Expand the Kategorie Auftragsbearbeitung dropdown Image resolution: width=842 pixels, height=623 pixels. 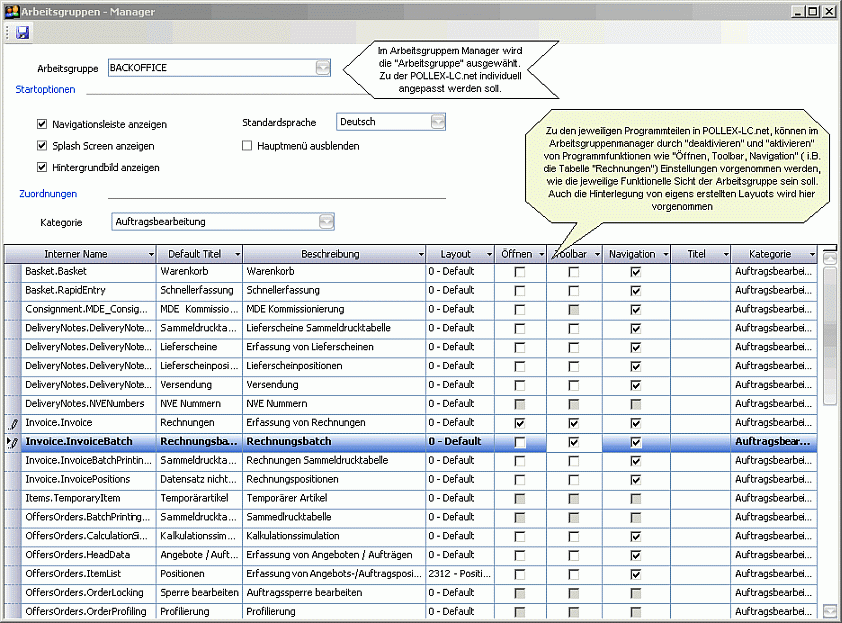click(x=326, y=221)
